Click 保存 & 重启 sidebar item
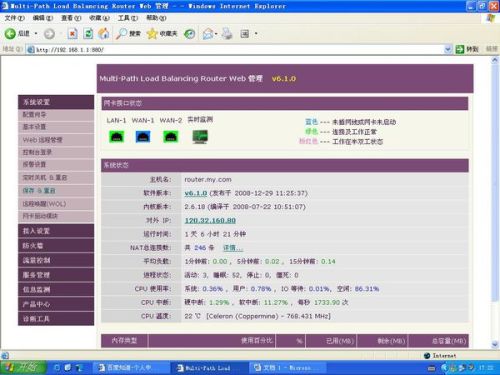 [56, 191]
